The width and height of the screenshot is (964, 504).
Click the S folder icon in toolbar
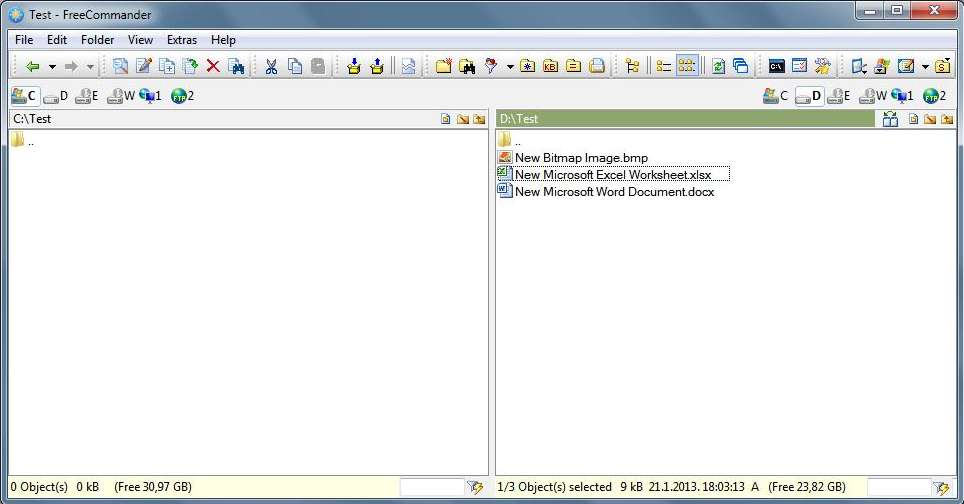pyautogui.click(x=942, y=66)
